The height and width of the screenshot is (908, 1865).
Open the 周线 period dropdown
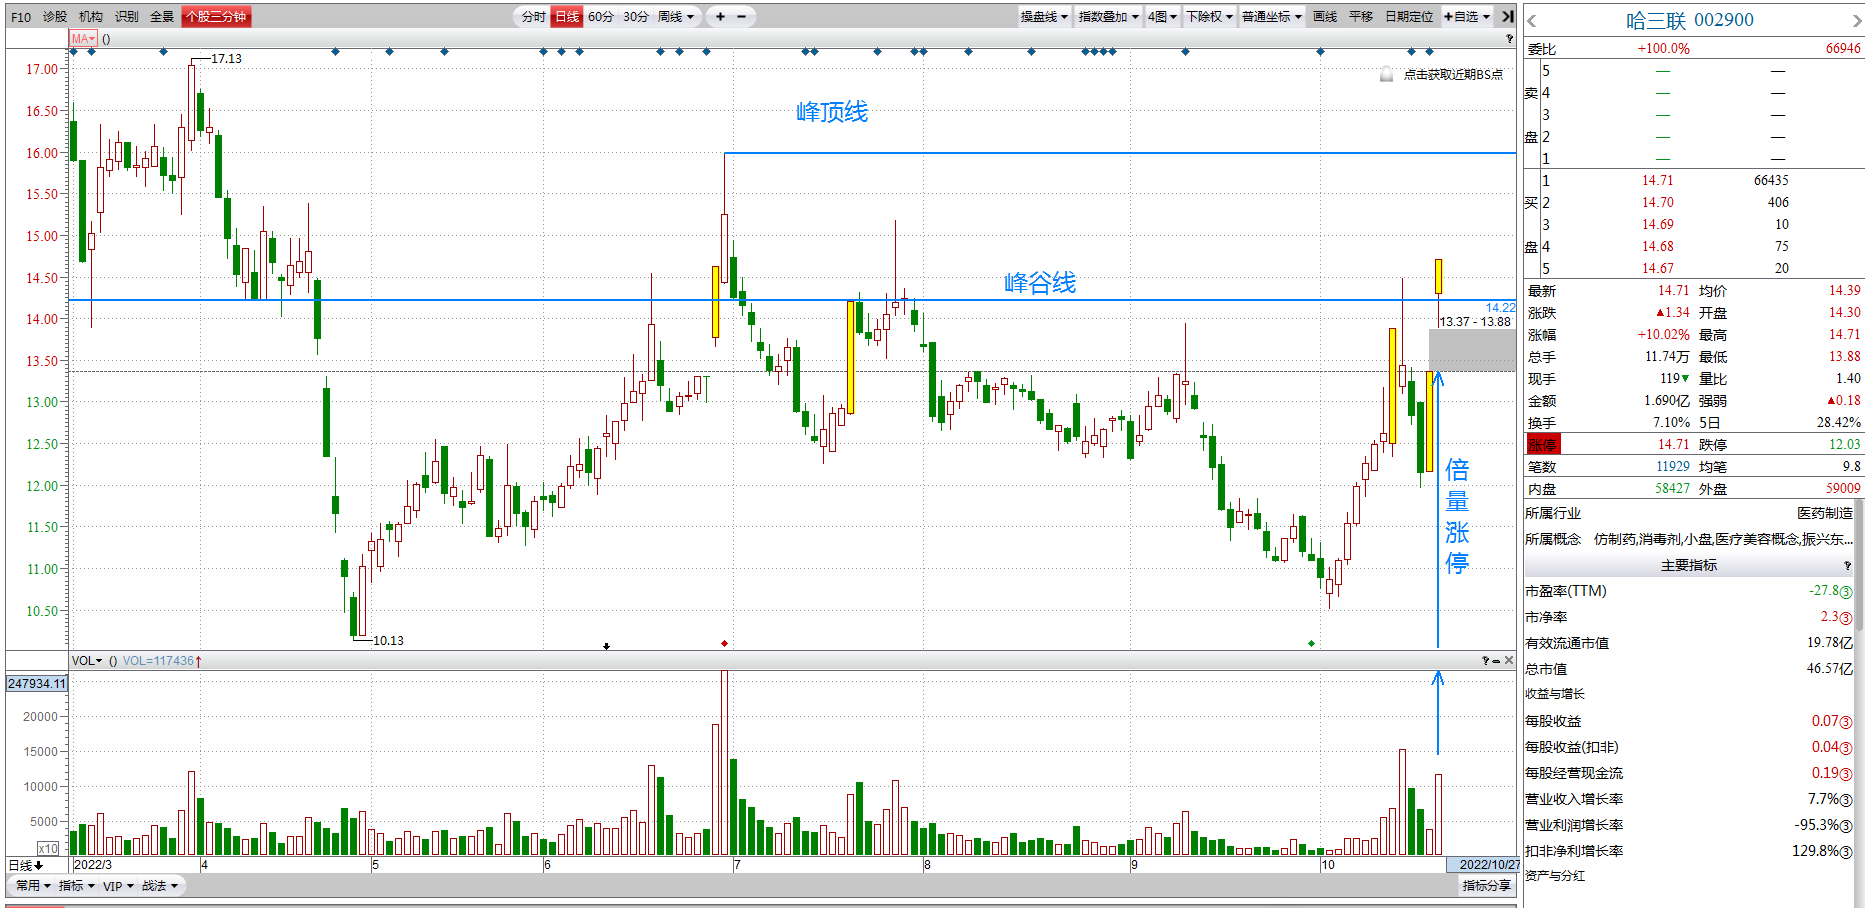(x=676, y=17)
